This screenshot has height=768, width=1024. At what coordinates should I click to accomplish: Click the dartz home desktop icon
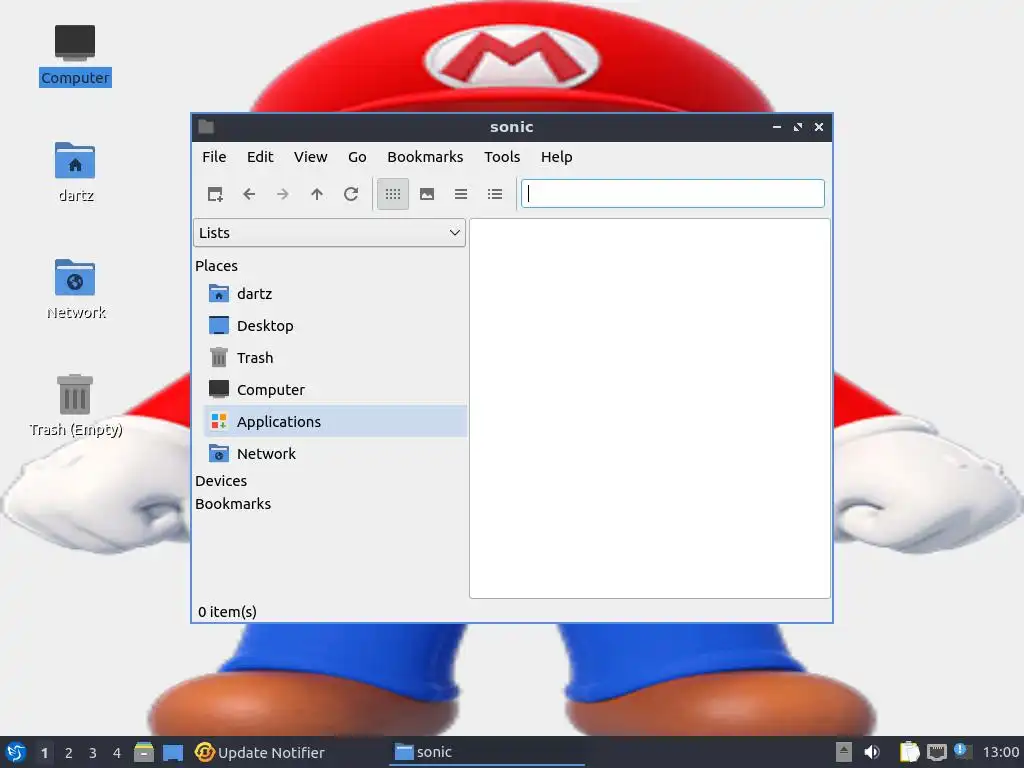click(x=75, y=172)
